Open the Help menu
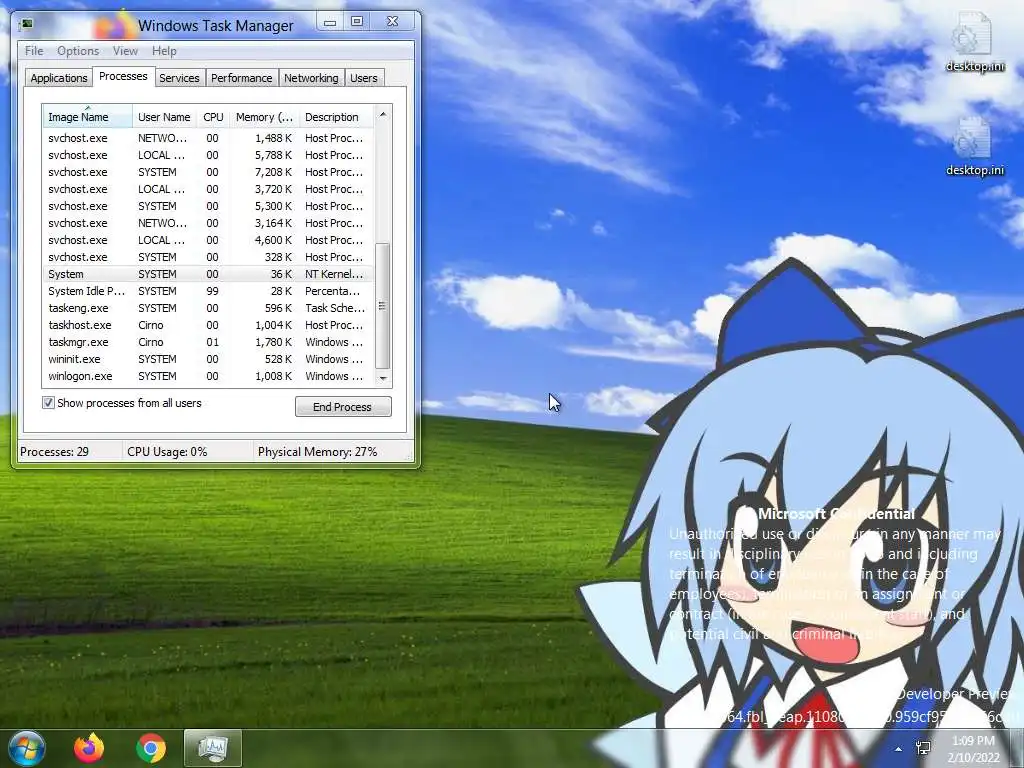Viewport: 1024px width, 768px height. coord(164,51)
